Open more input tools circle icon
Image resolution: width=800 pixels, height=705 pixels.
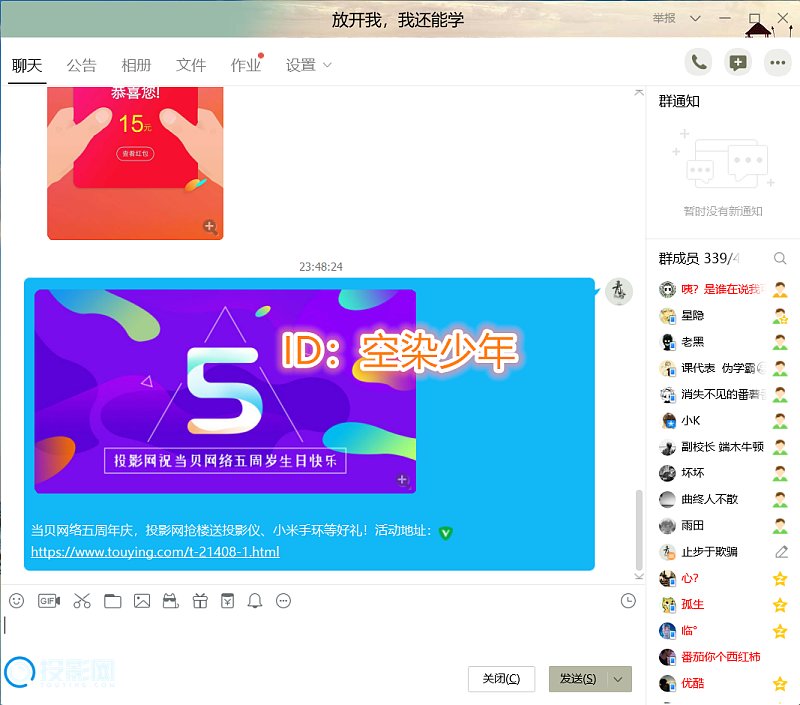click(283, 601)
